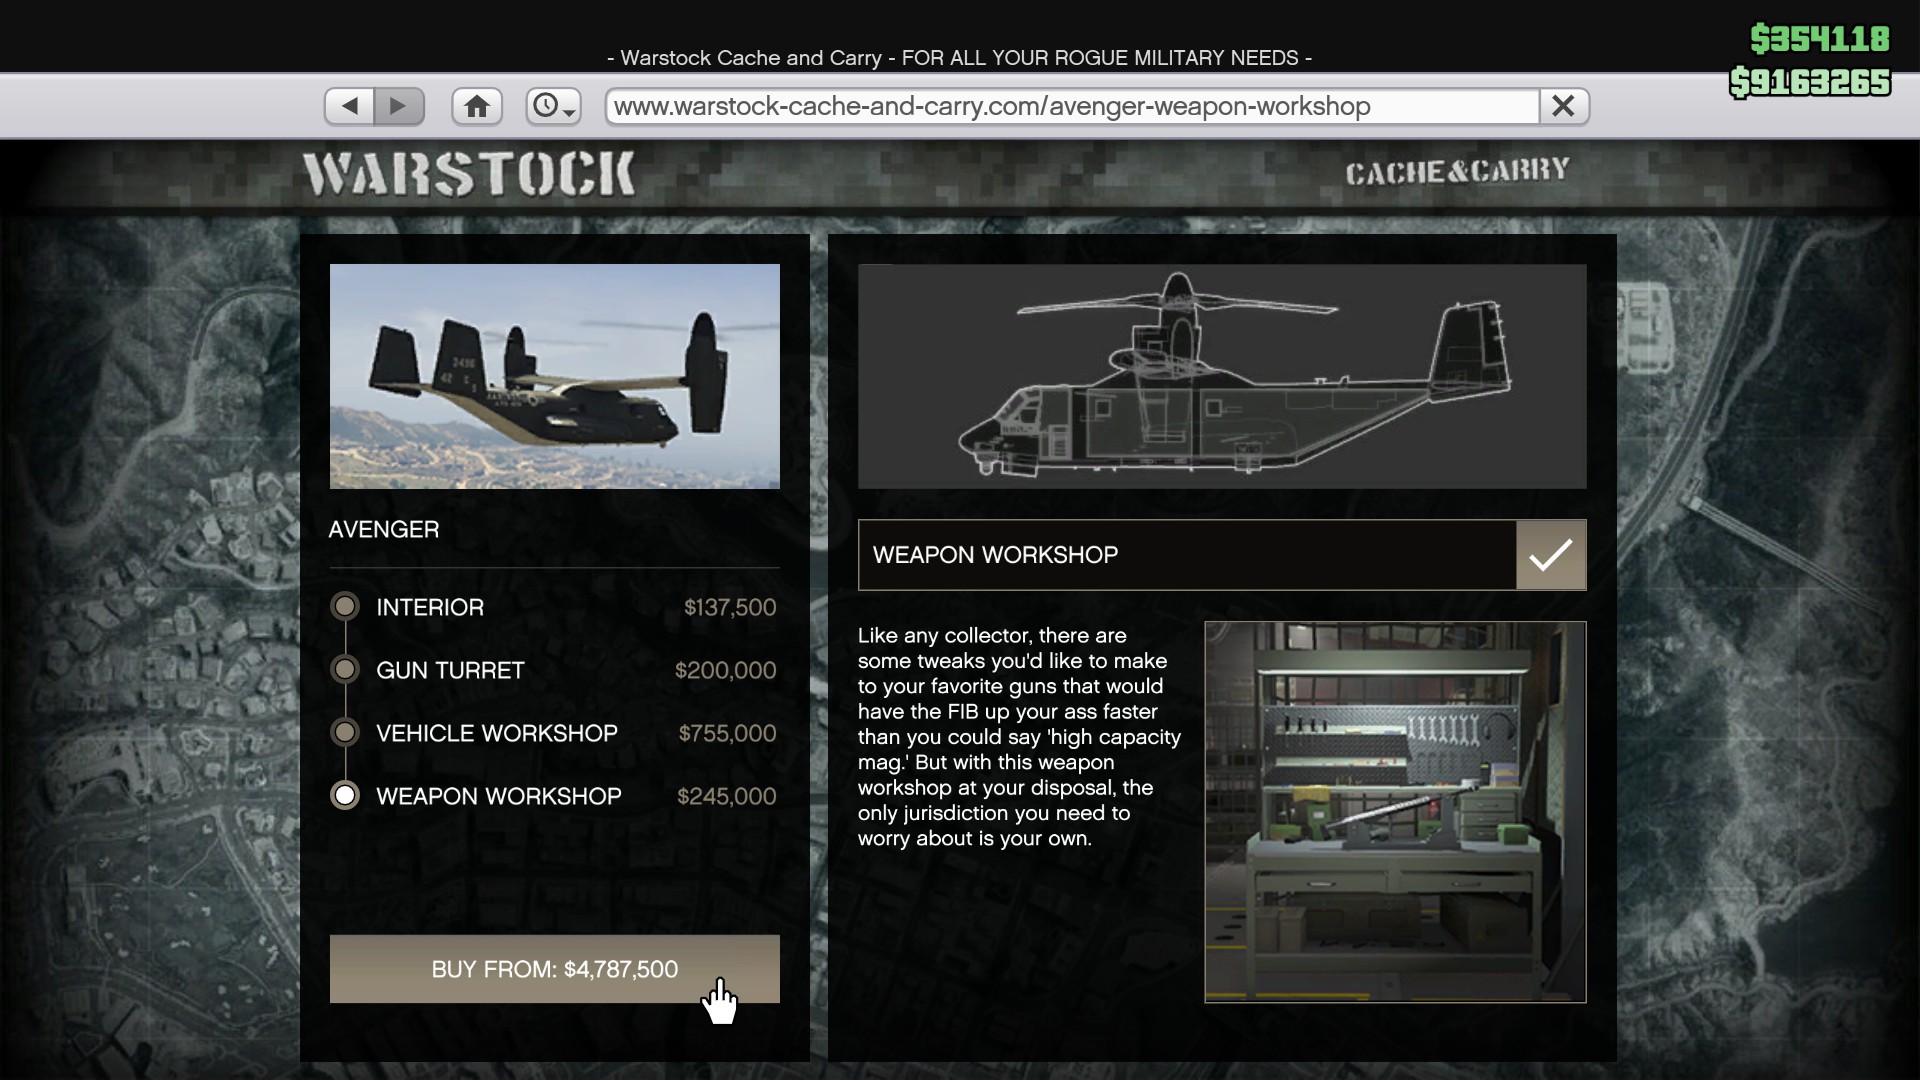Click the Warstock logo header
Image resolution: width=1920 pixels, height=1080 pixels.
[x=469, y=174]
